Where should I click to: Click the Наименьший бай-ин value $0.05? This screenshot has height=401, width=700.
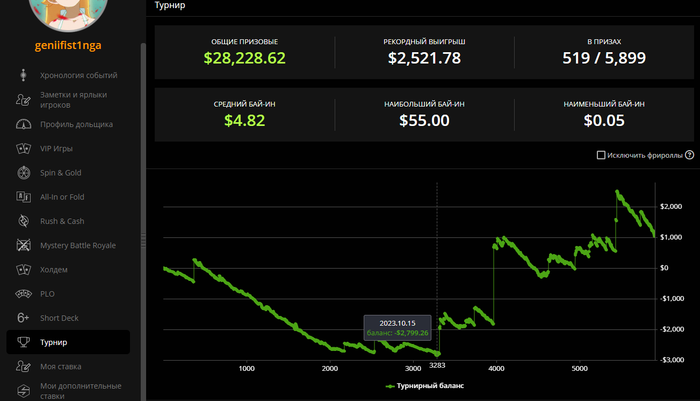tap(604, 121)
